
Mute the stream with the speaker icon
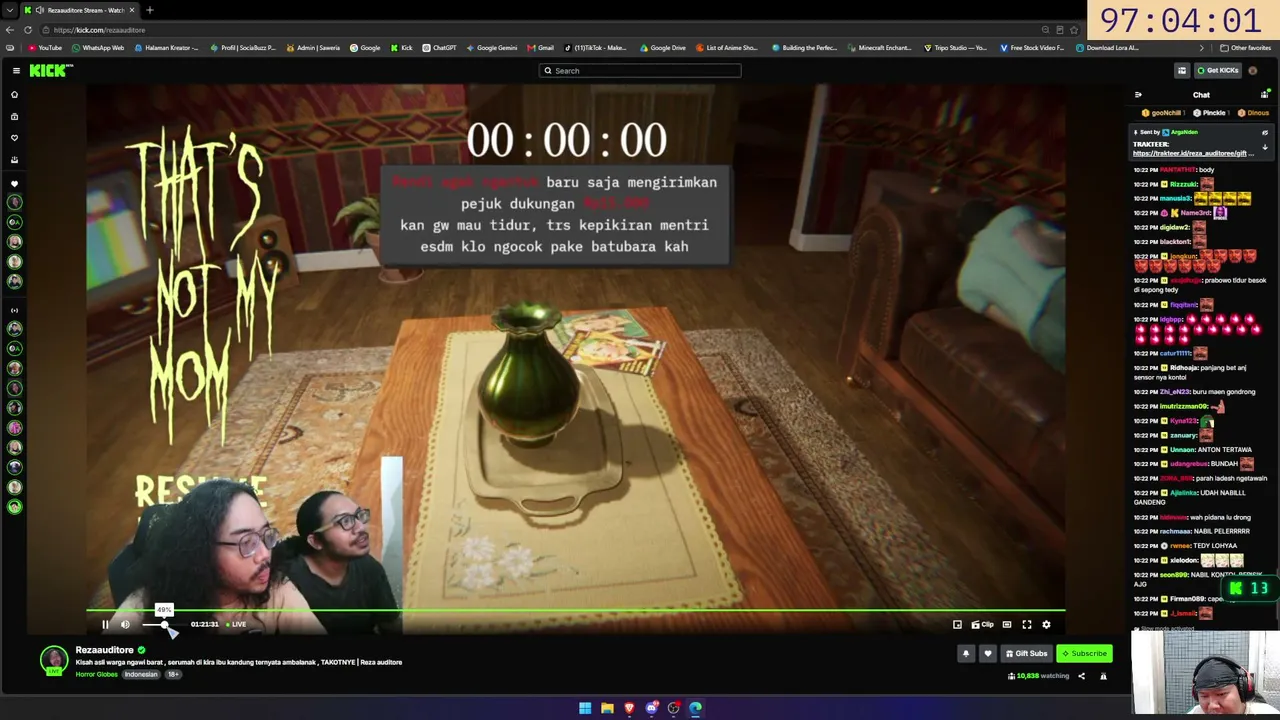pos(125,624)
